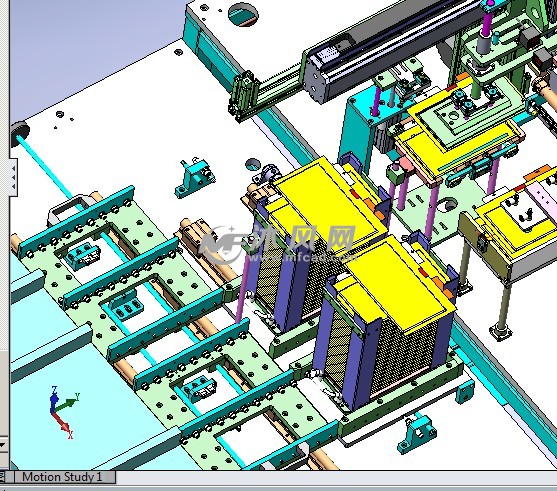Select the large round hole in top plate

tap(243, 14)
